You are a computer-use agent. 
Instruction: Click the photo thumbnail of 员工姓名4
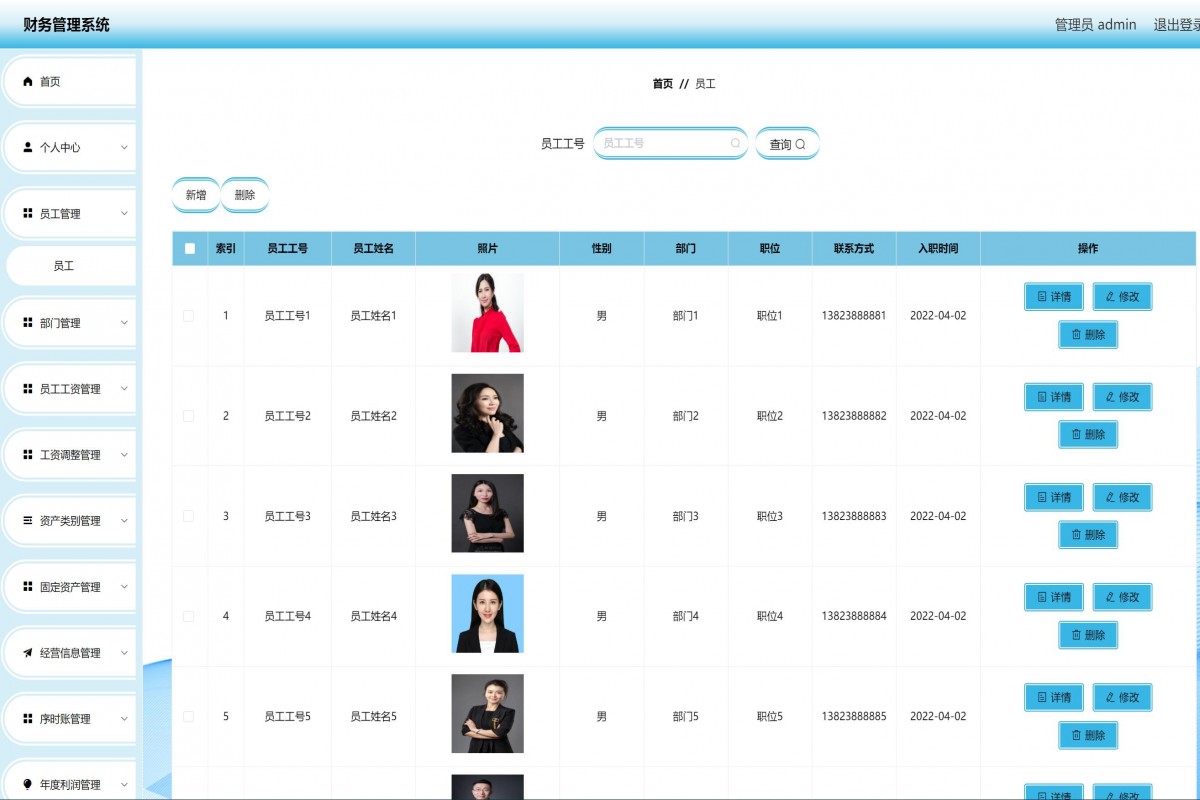[487, 613]
